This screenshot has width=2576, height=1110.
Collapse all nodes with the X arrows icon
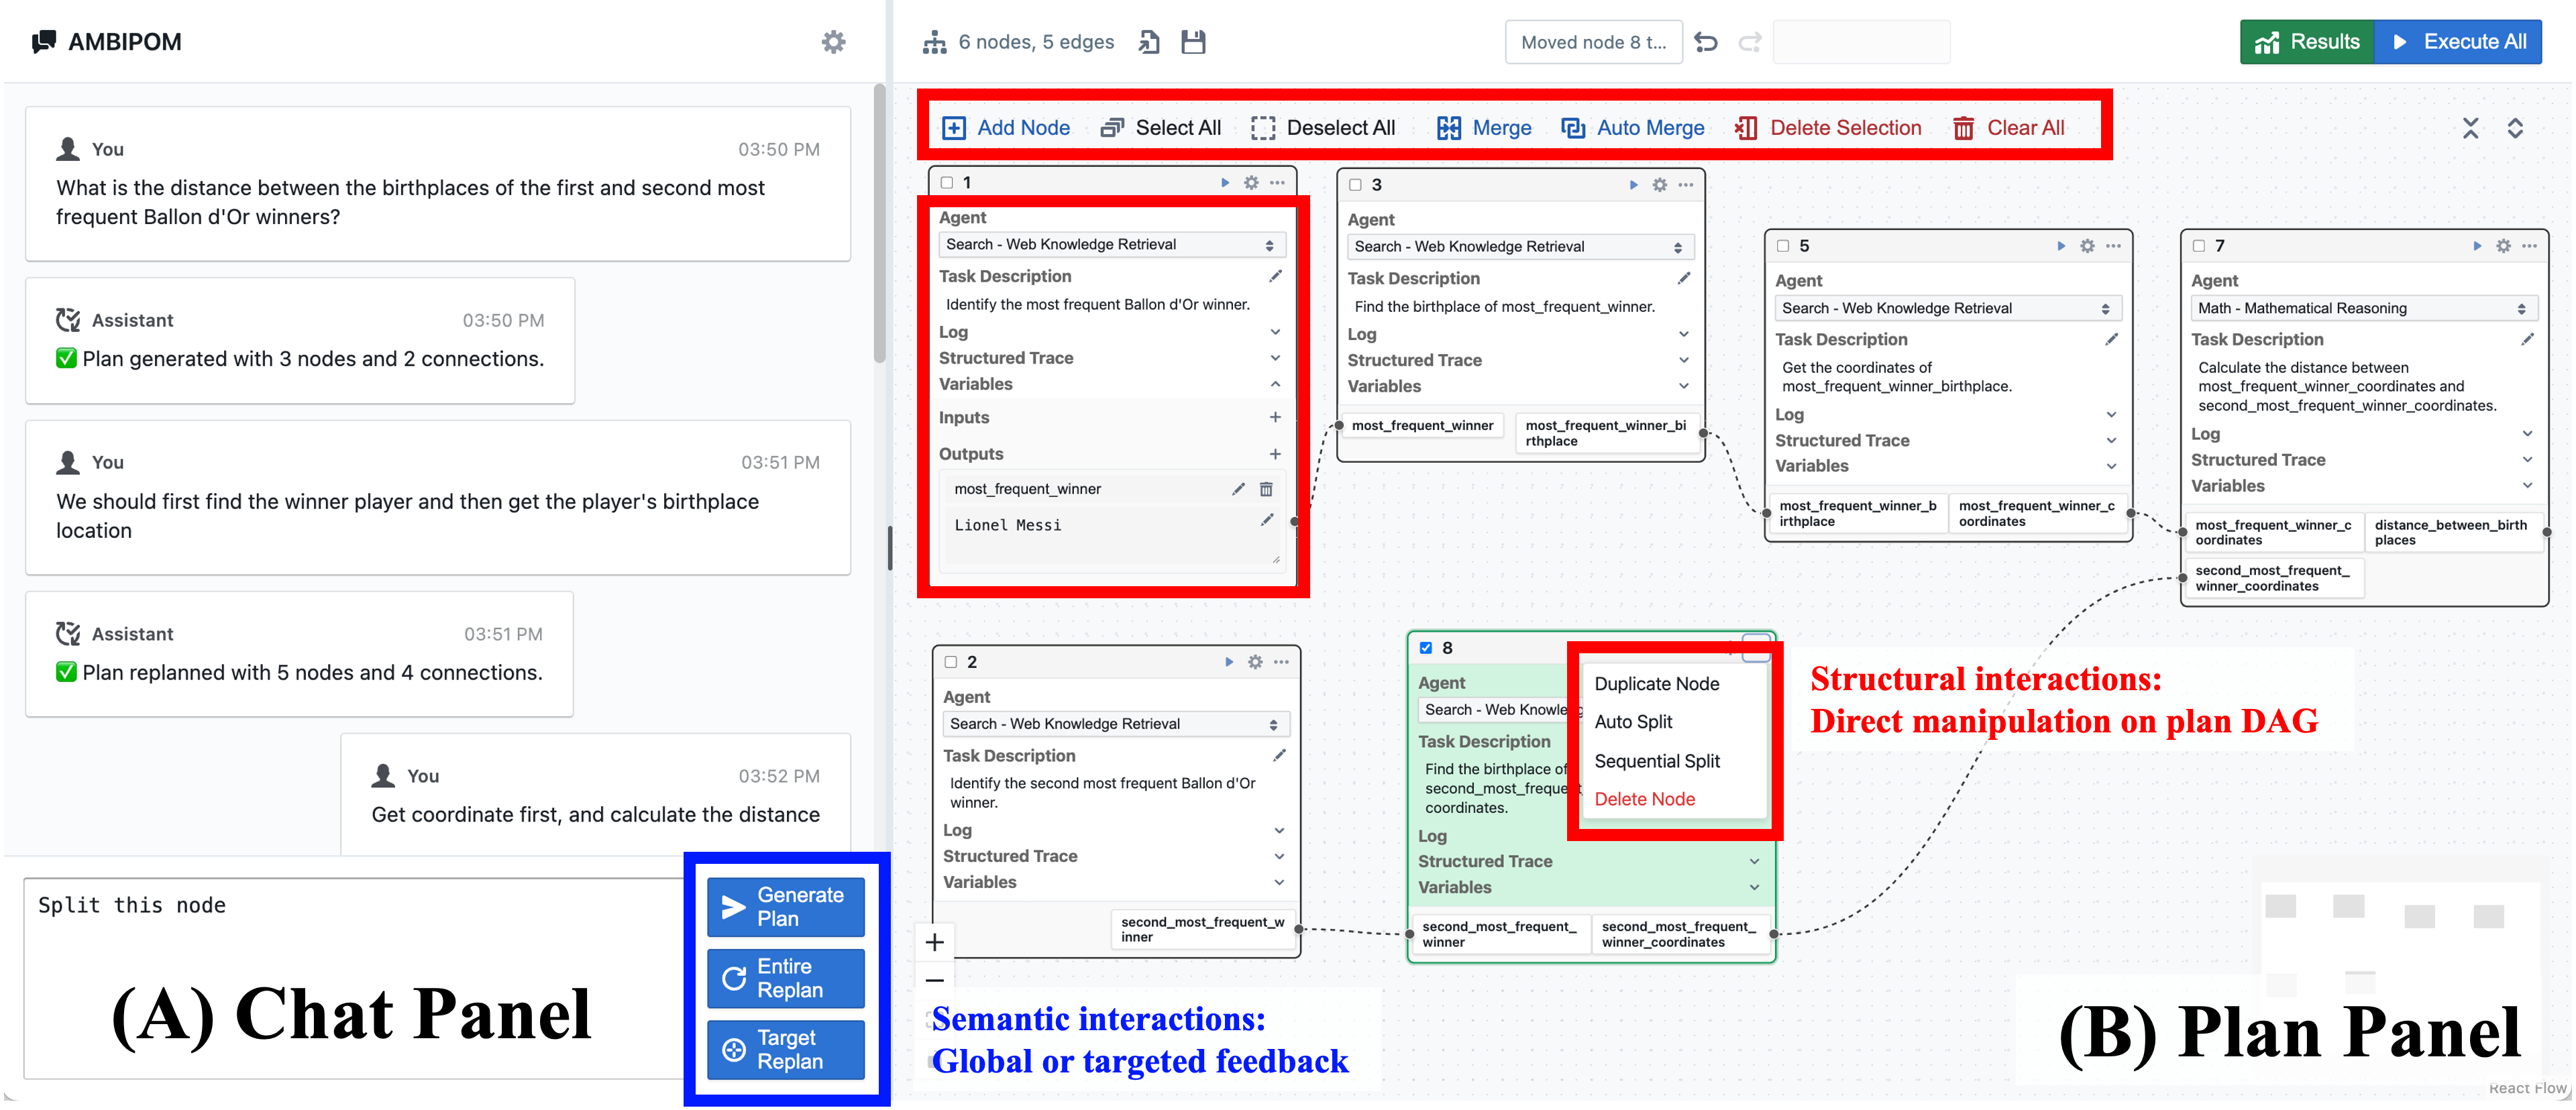pyautogui.click(x=2470, y=128)
